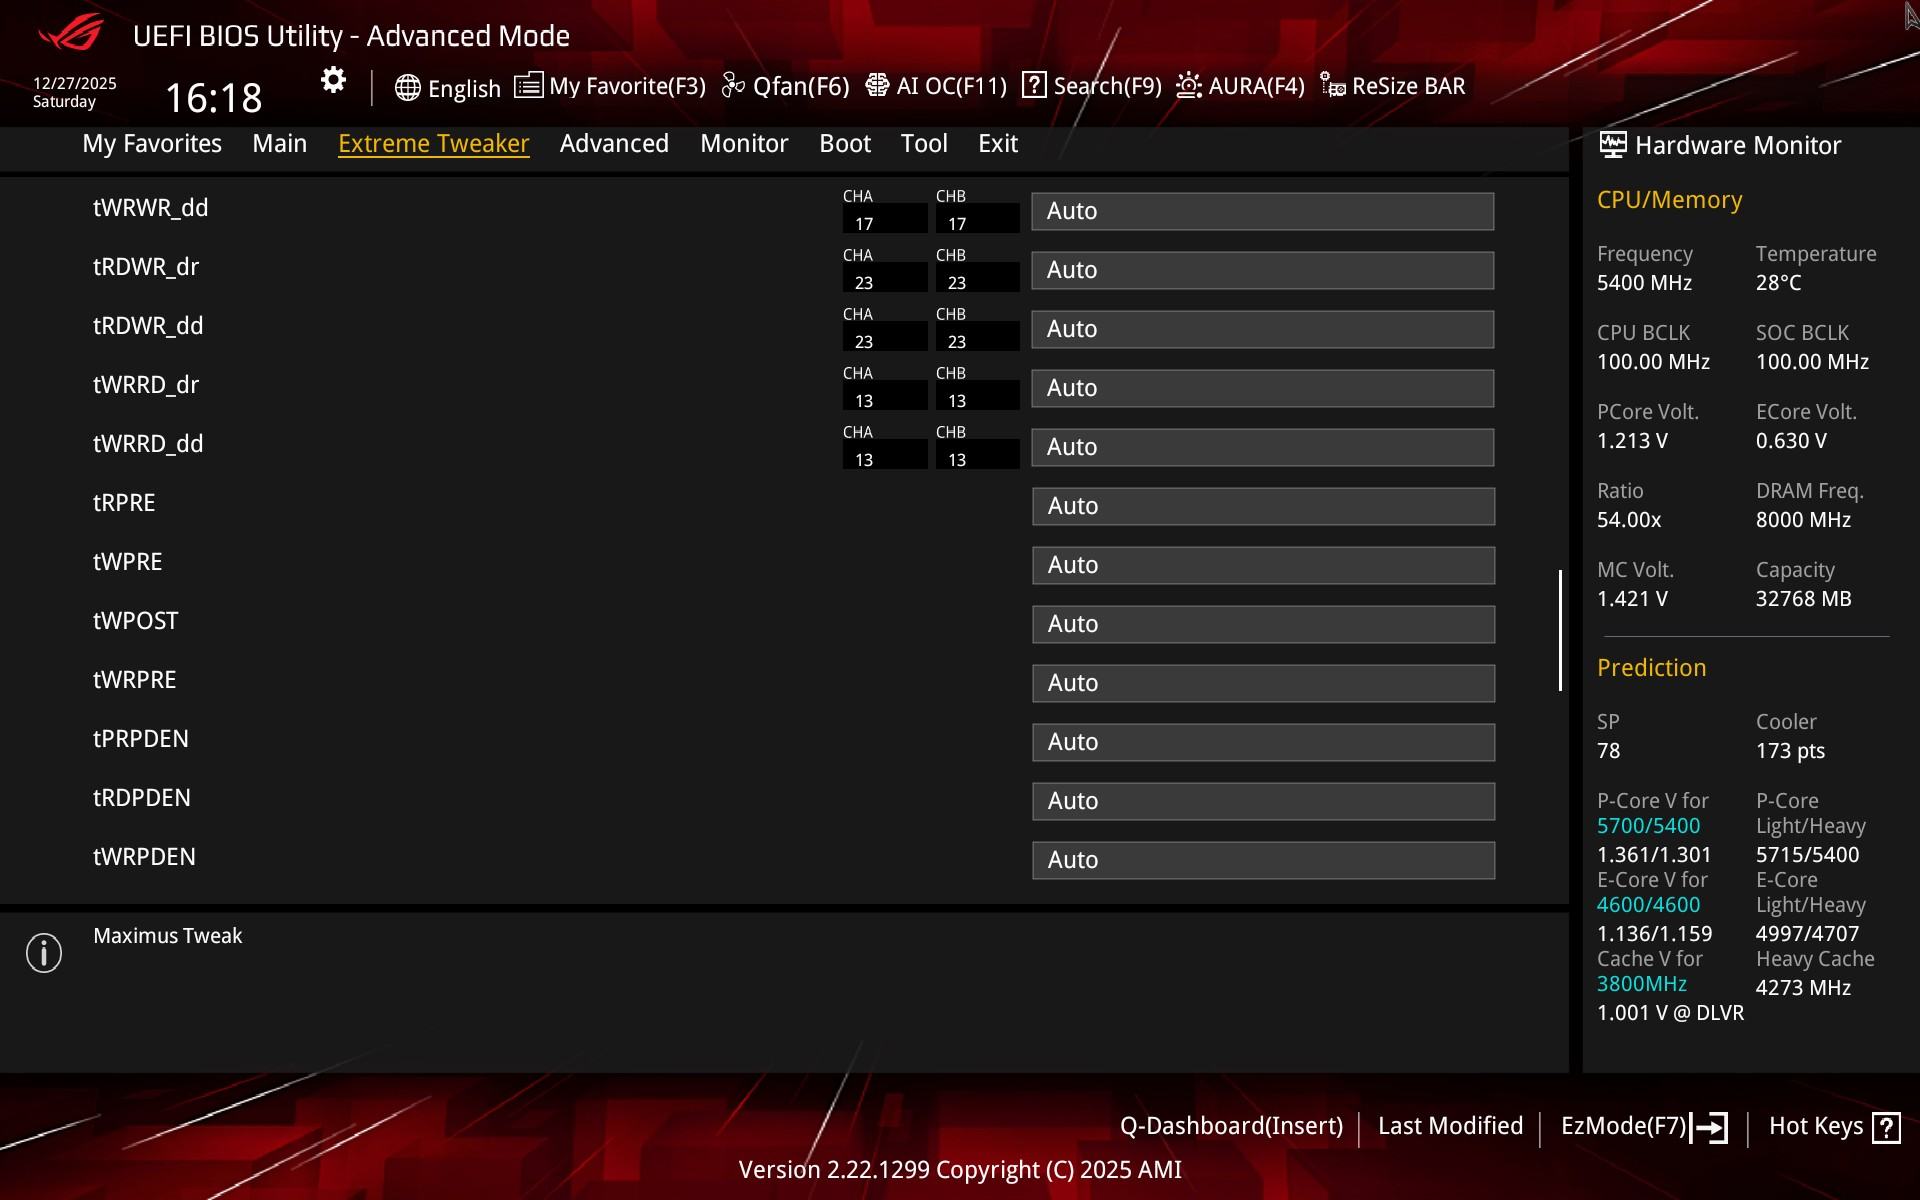Click the tWRPDEN Auto field
This screenshot has width=1920, height=1200.
tap(1262, 860)
